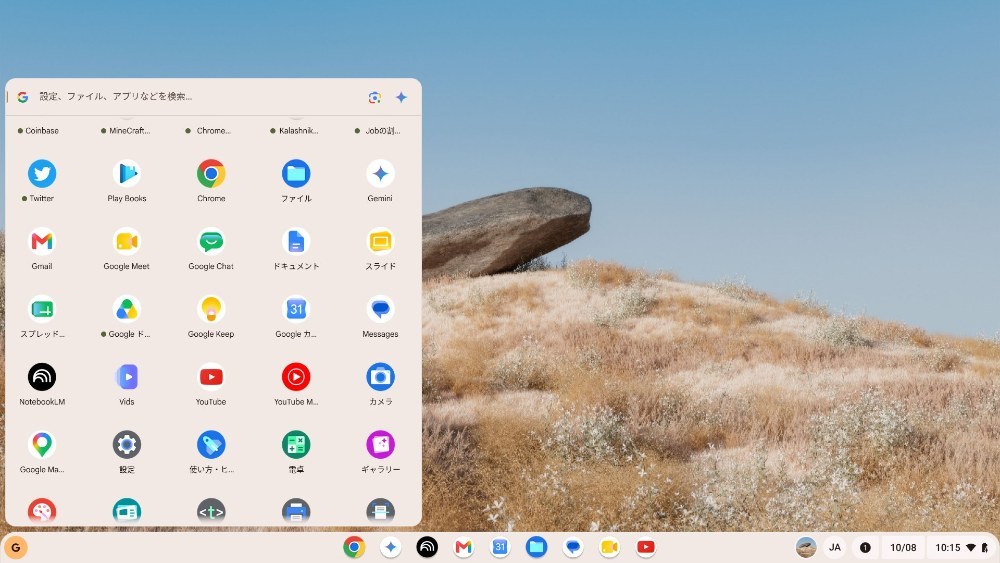Screen dimensions: 1000x563
Task: Open the calendar from the 10/08 date
Action: tap(903, 547)
